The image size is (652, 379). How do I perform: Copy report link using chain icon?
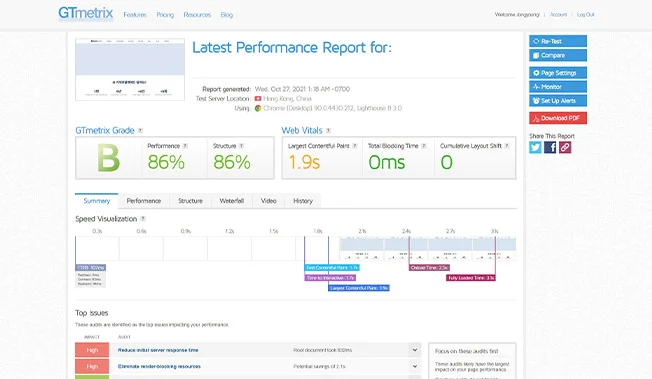[x=565, y=147]
